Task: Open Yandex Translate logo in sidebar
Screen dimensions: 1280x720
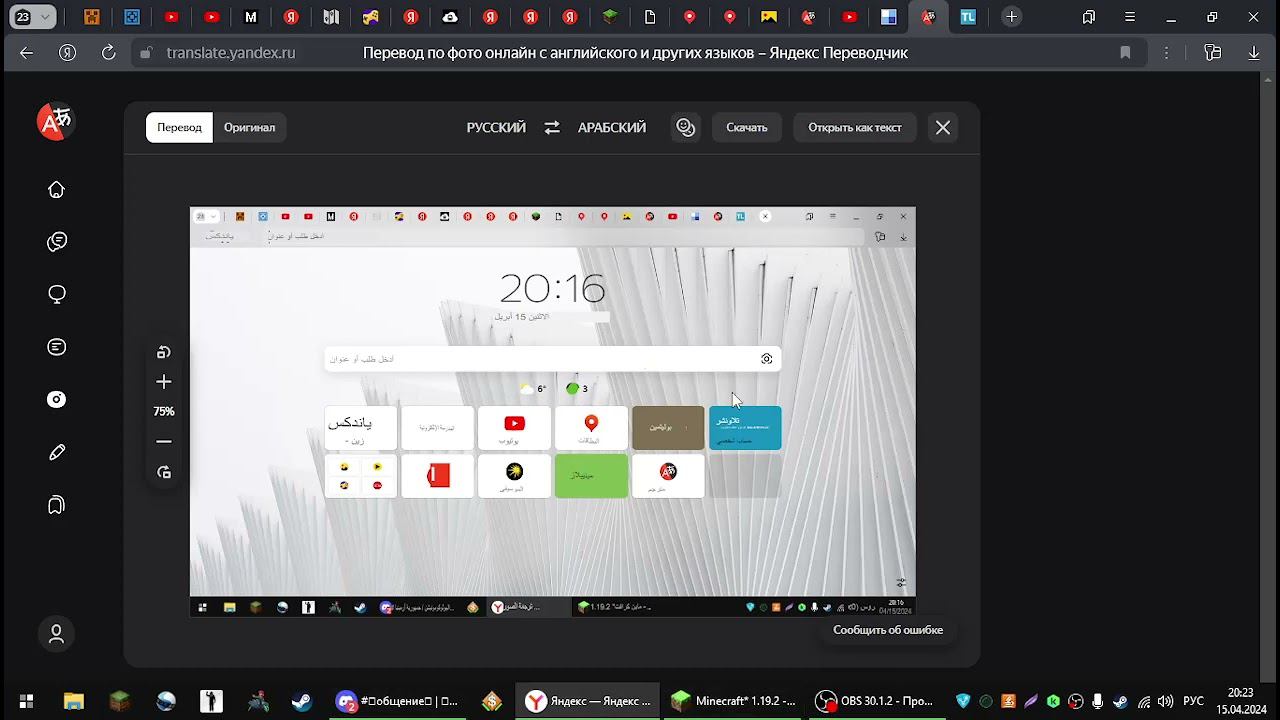Action: click(55, 122)
